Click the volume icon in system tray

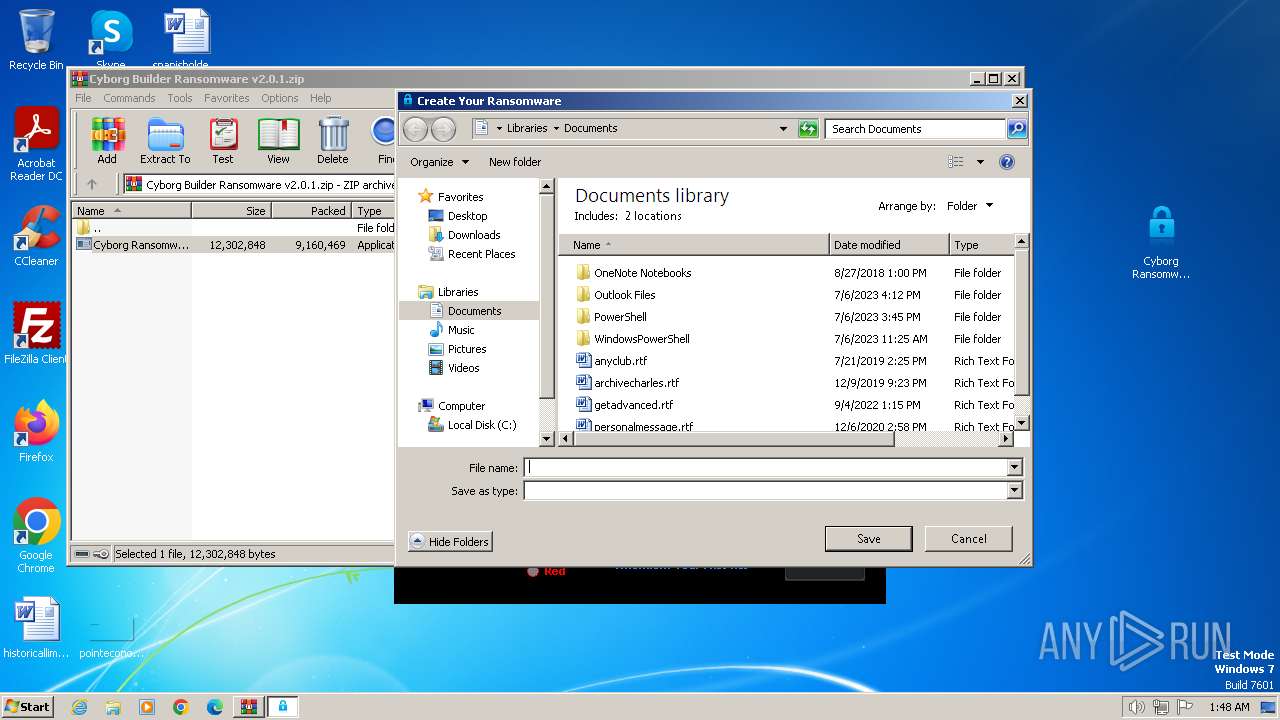pyautogui.click(x=1136, y=707)
